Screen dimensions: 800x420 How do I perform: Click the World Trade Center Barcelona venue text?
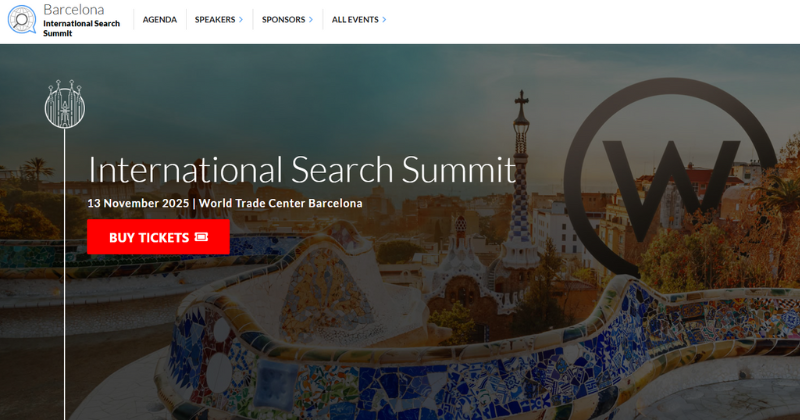[x=281, y=203]
